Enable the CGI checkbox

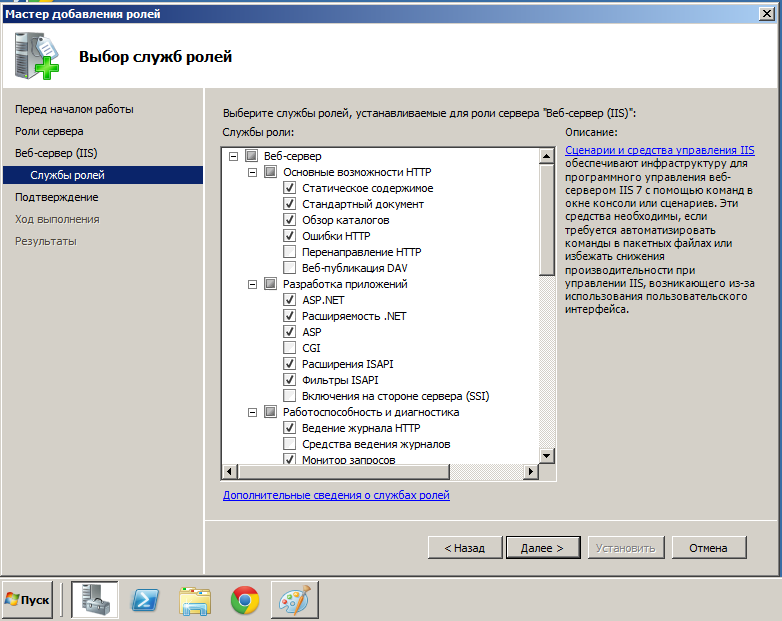290,348
